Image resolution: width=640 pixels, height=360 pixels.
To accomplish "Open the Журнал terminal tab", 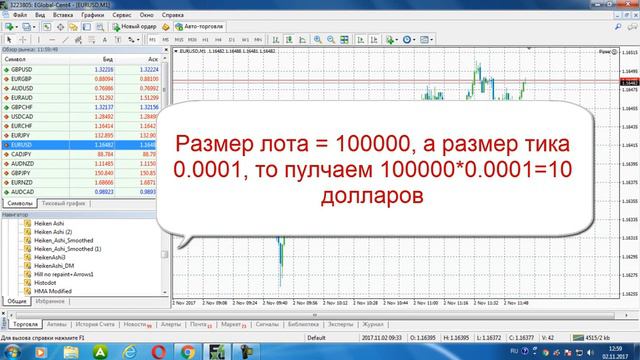I will click(373, 324).
